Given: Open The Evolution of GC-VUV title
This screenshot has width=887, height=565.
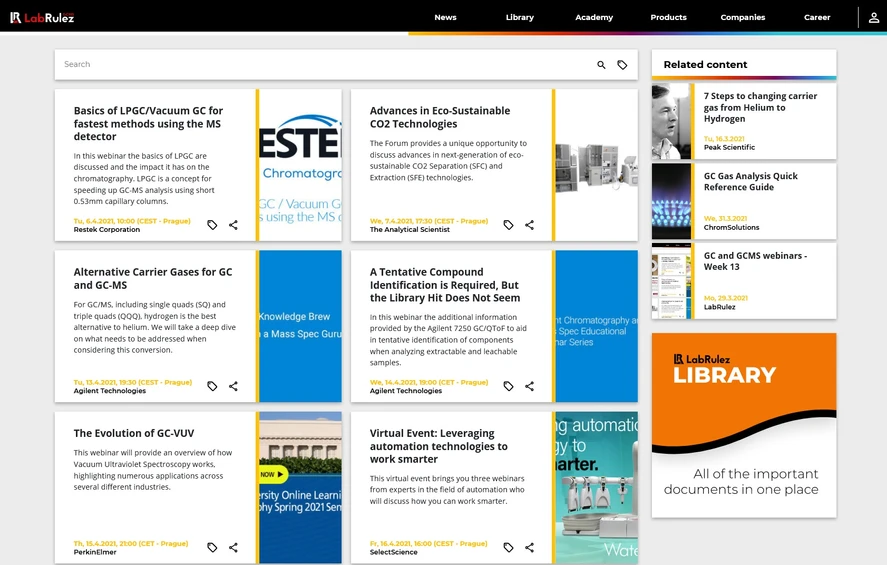Looking at the screenshot, I should pyautogui.click(x=134, y=433).
